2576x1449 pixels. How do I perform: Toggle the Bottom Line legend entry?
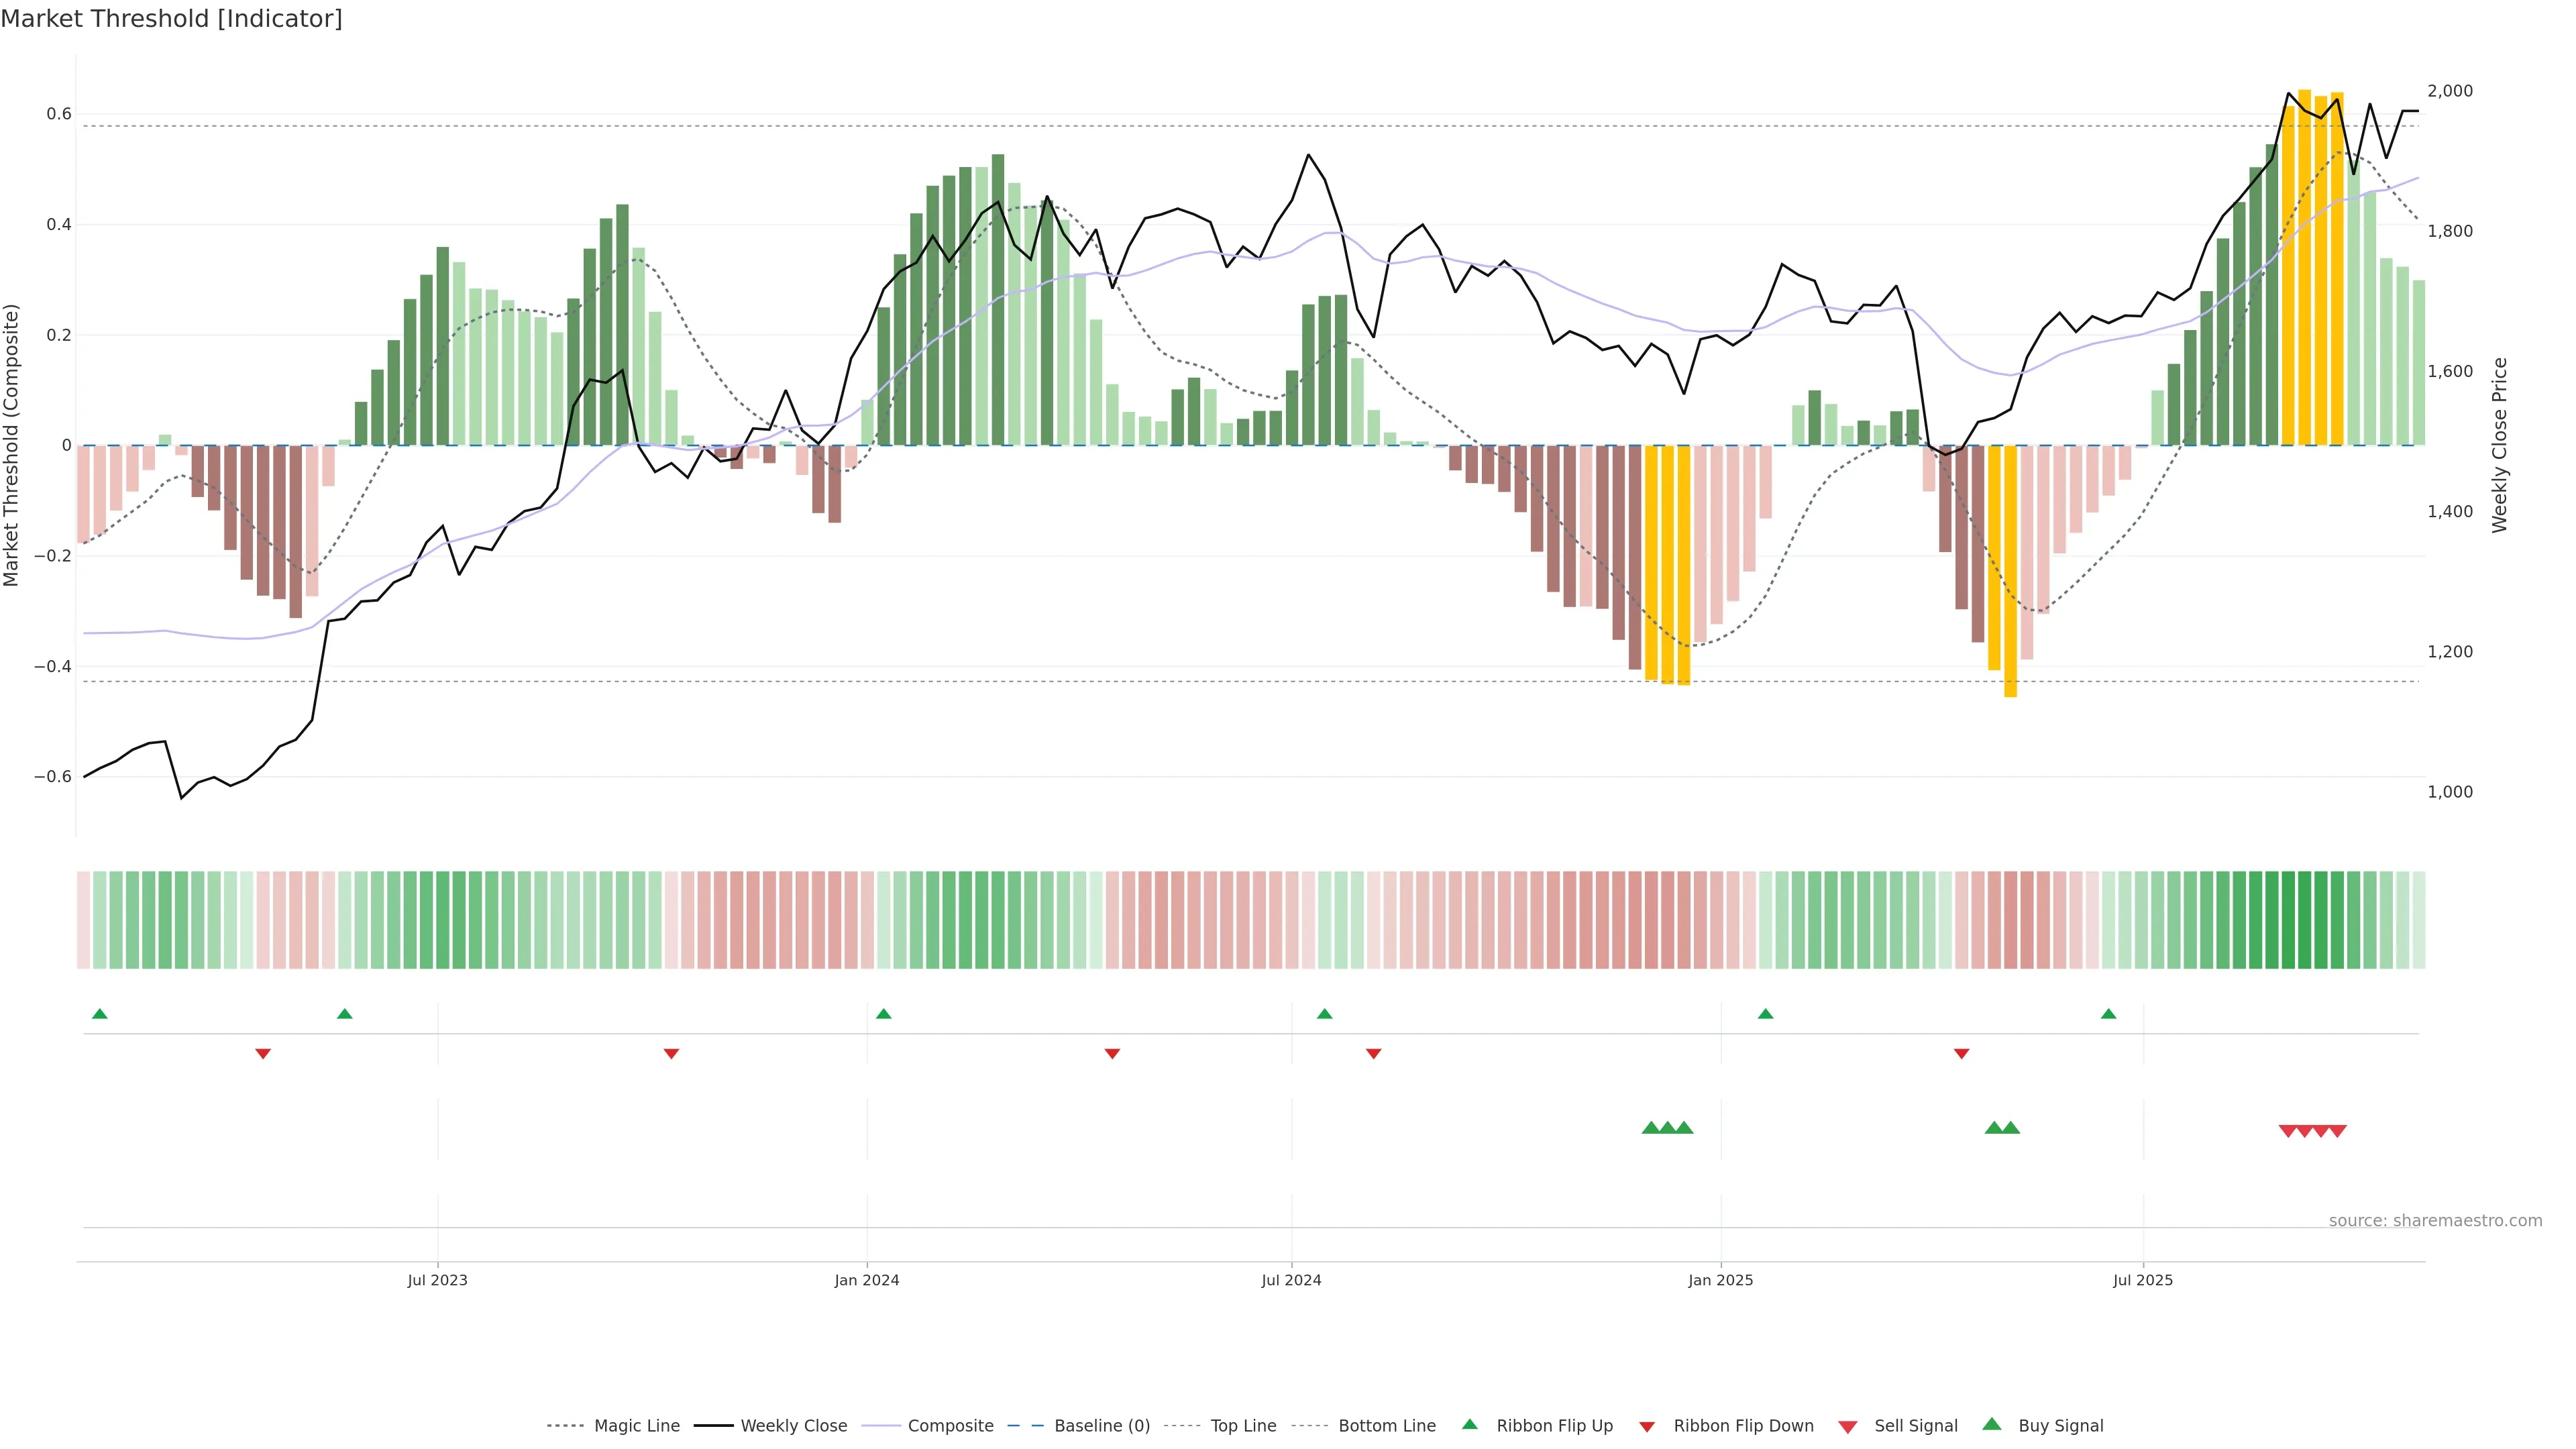[1386, 1426]
